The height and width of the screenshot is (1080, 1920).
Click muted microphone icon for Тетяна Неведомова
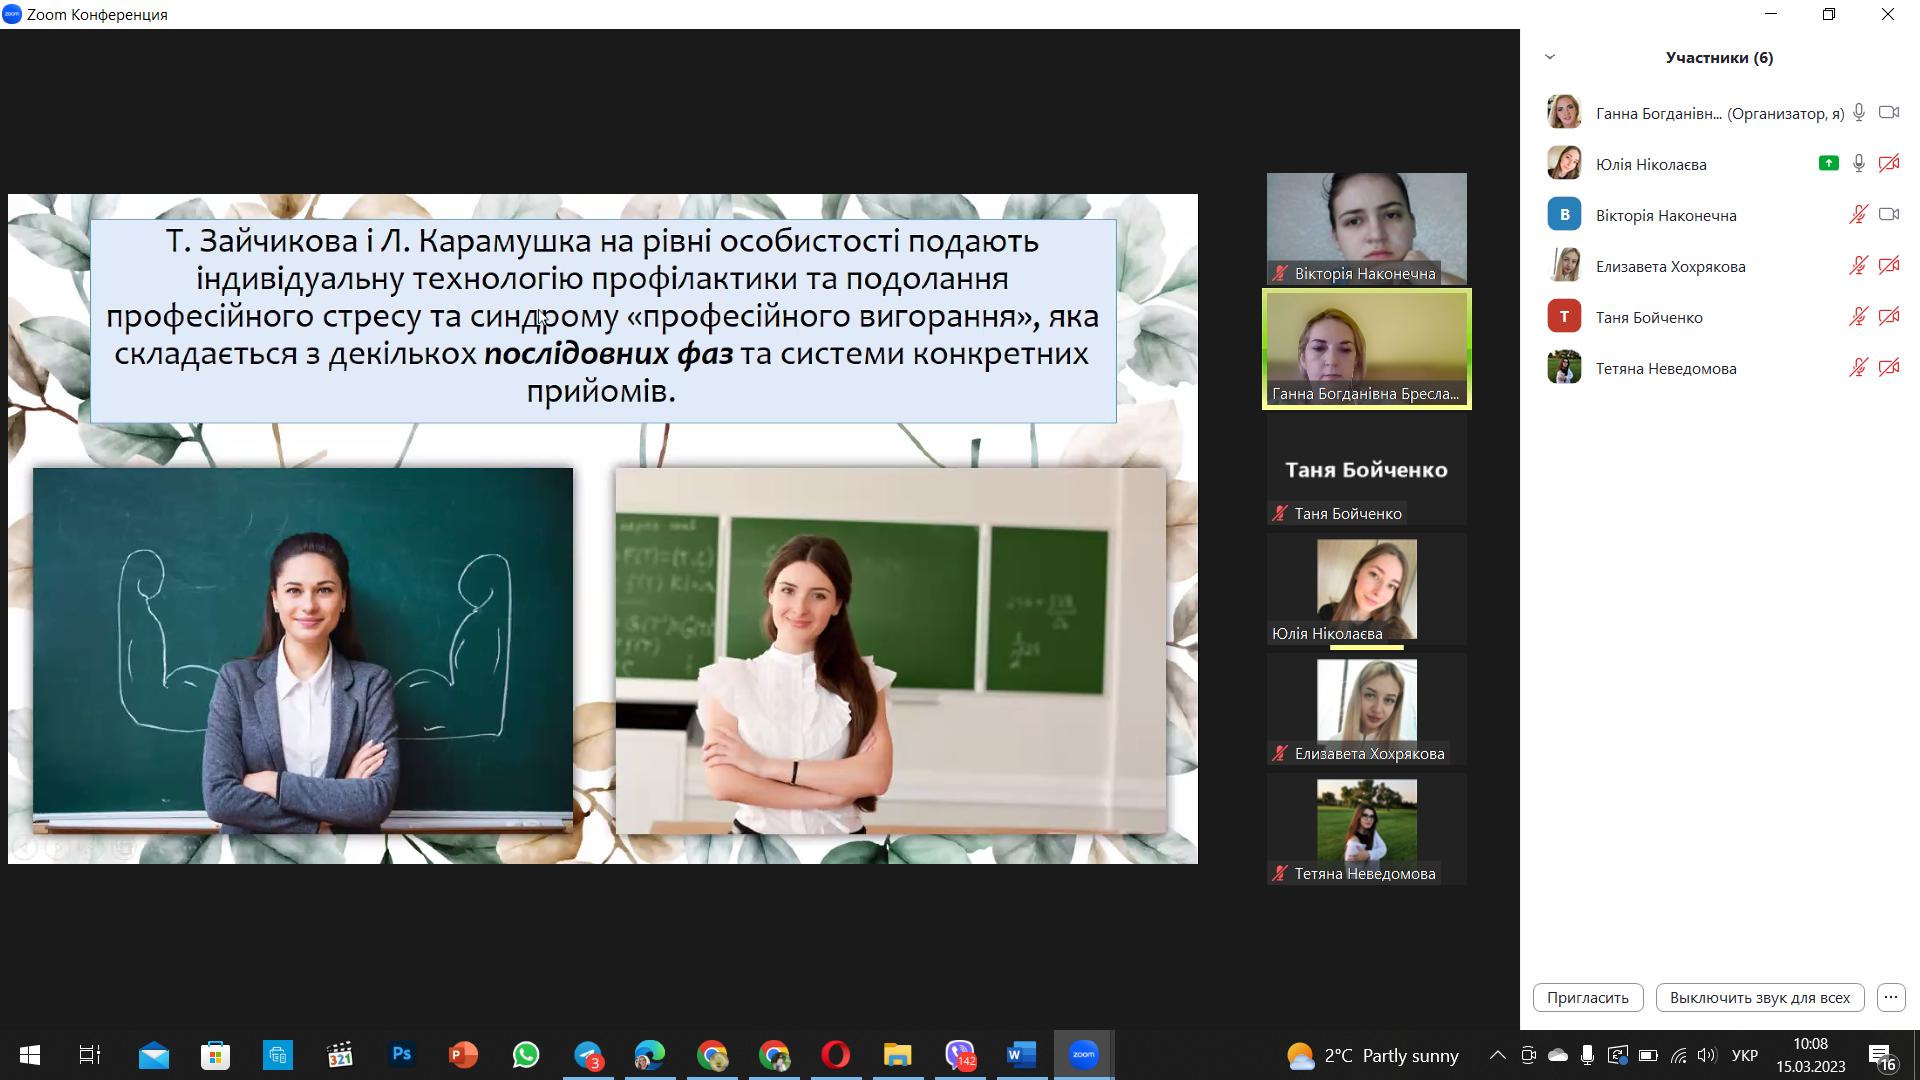pos(1858,368)
